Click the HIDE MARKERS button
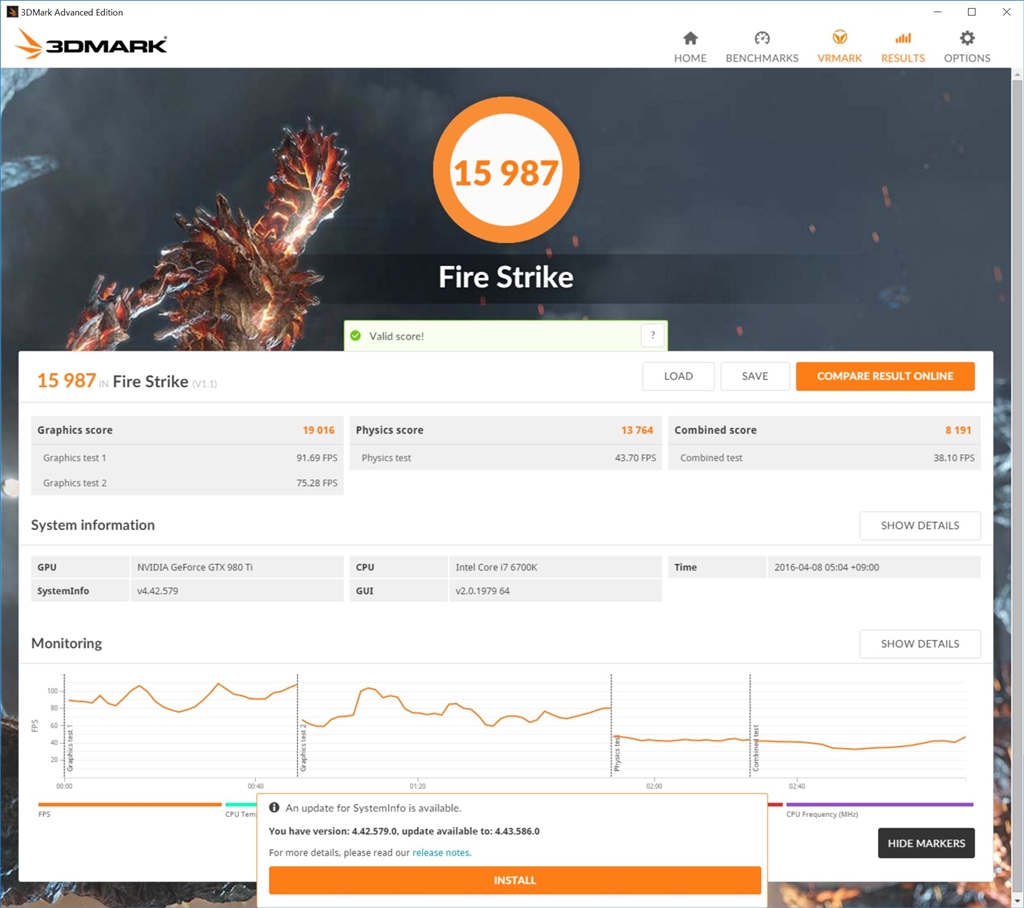Image resolution: width=1024 pixels, height=908 pixels. (x=926, y=843)
